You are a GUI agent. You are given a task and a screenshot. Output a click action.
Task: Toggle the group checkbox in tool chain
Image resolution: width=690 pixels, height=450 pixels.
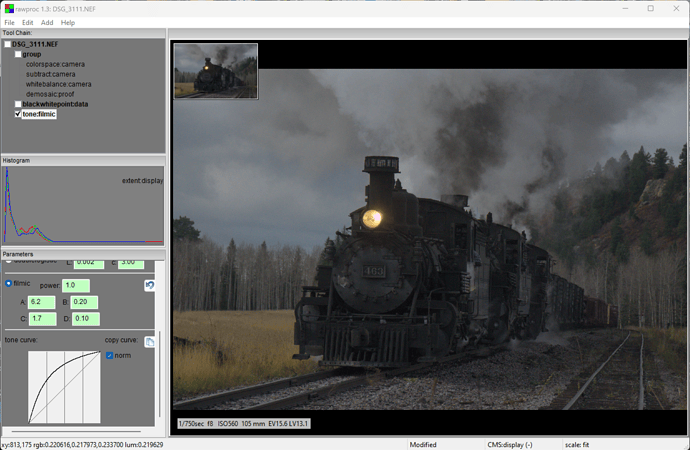coord(18,54)
